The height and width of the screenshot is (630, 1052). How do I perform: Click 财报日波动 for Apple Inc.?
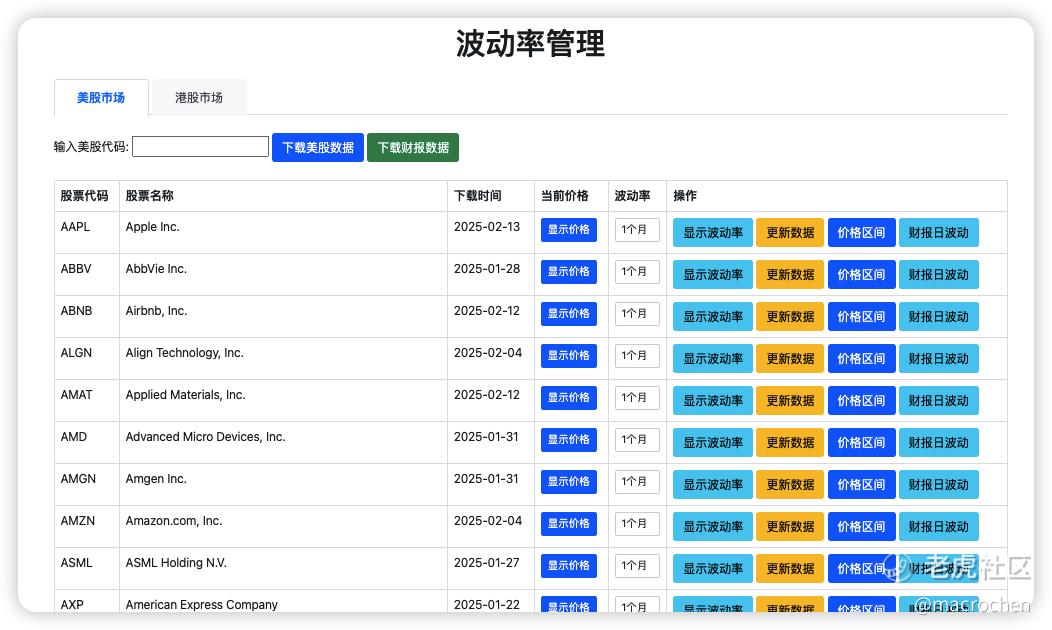[939, 233]
